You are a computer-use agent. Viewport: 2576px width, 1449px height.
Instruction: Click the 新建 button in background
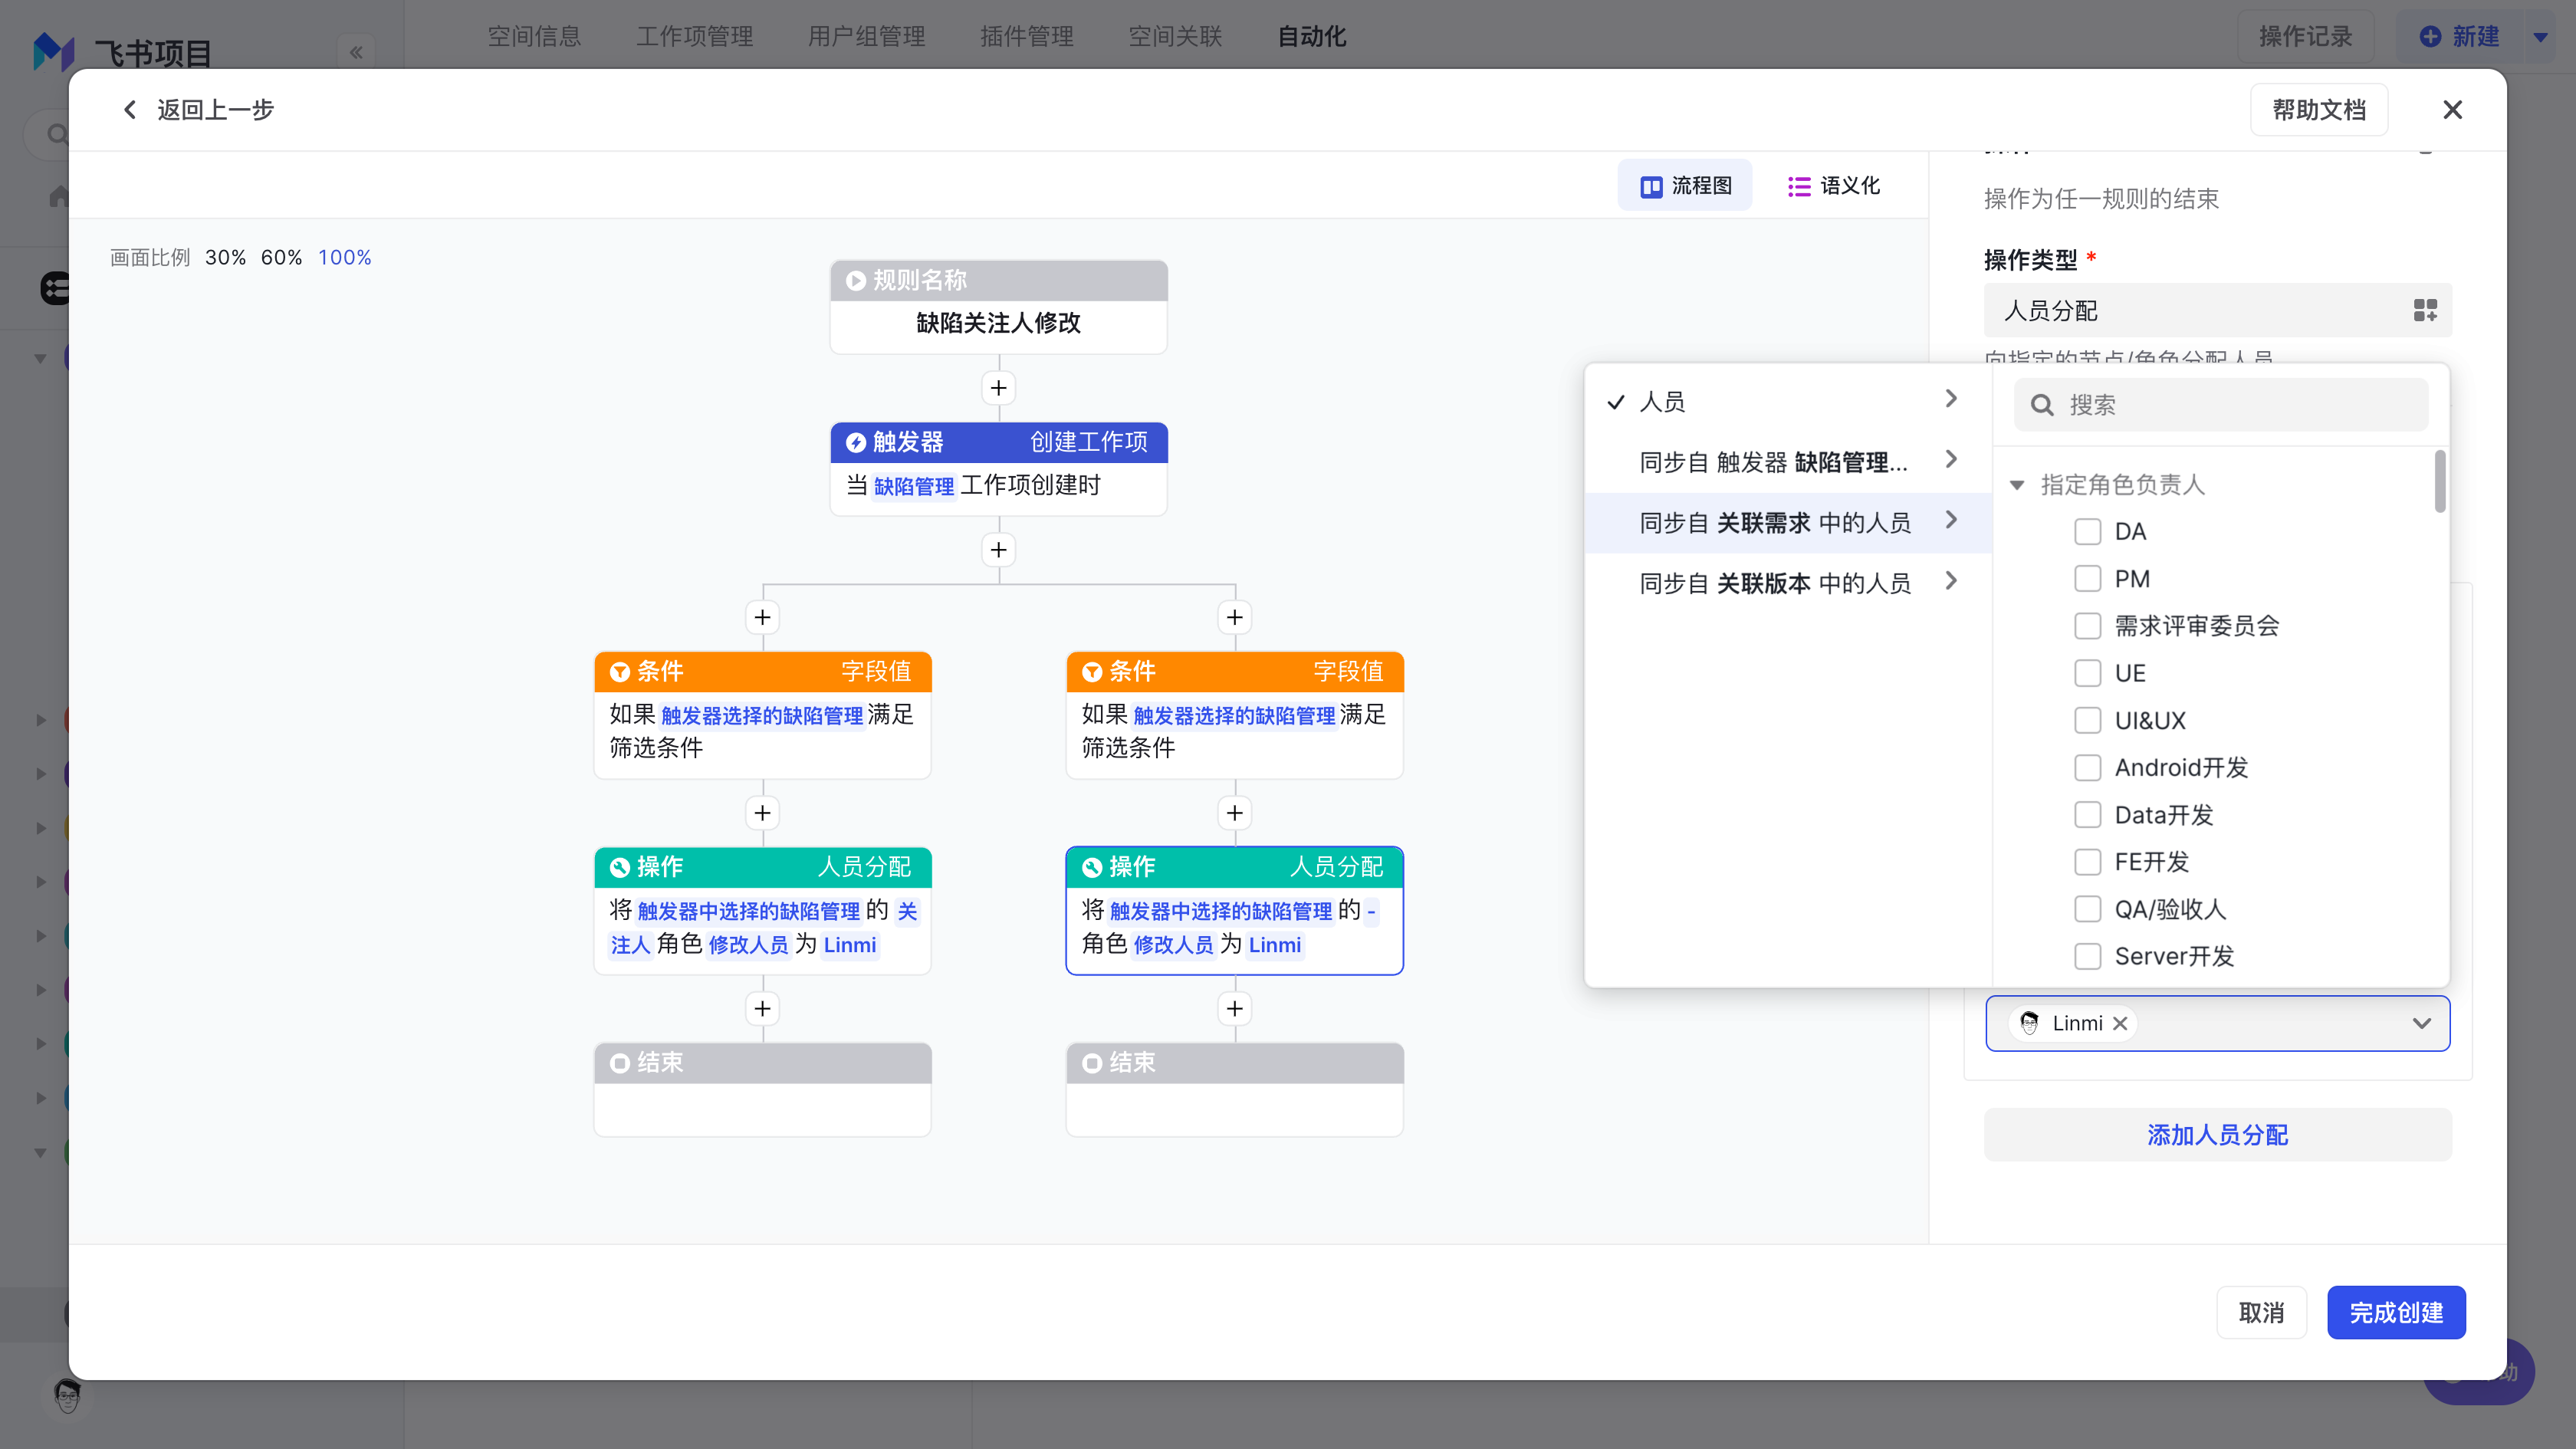click(2460, 36)
